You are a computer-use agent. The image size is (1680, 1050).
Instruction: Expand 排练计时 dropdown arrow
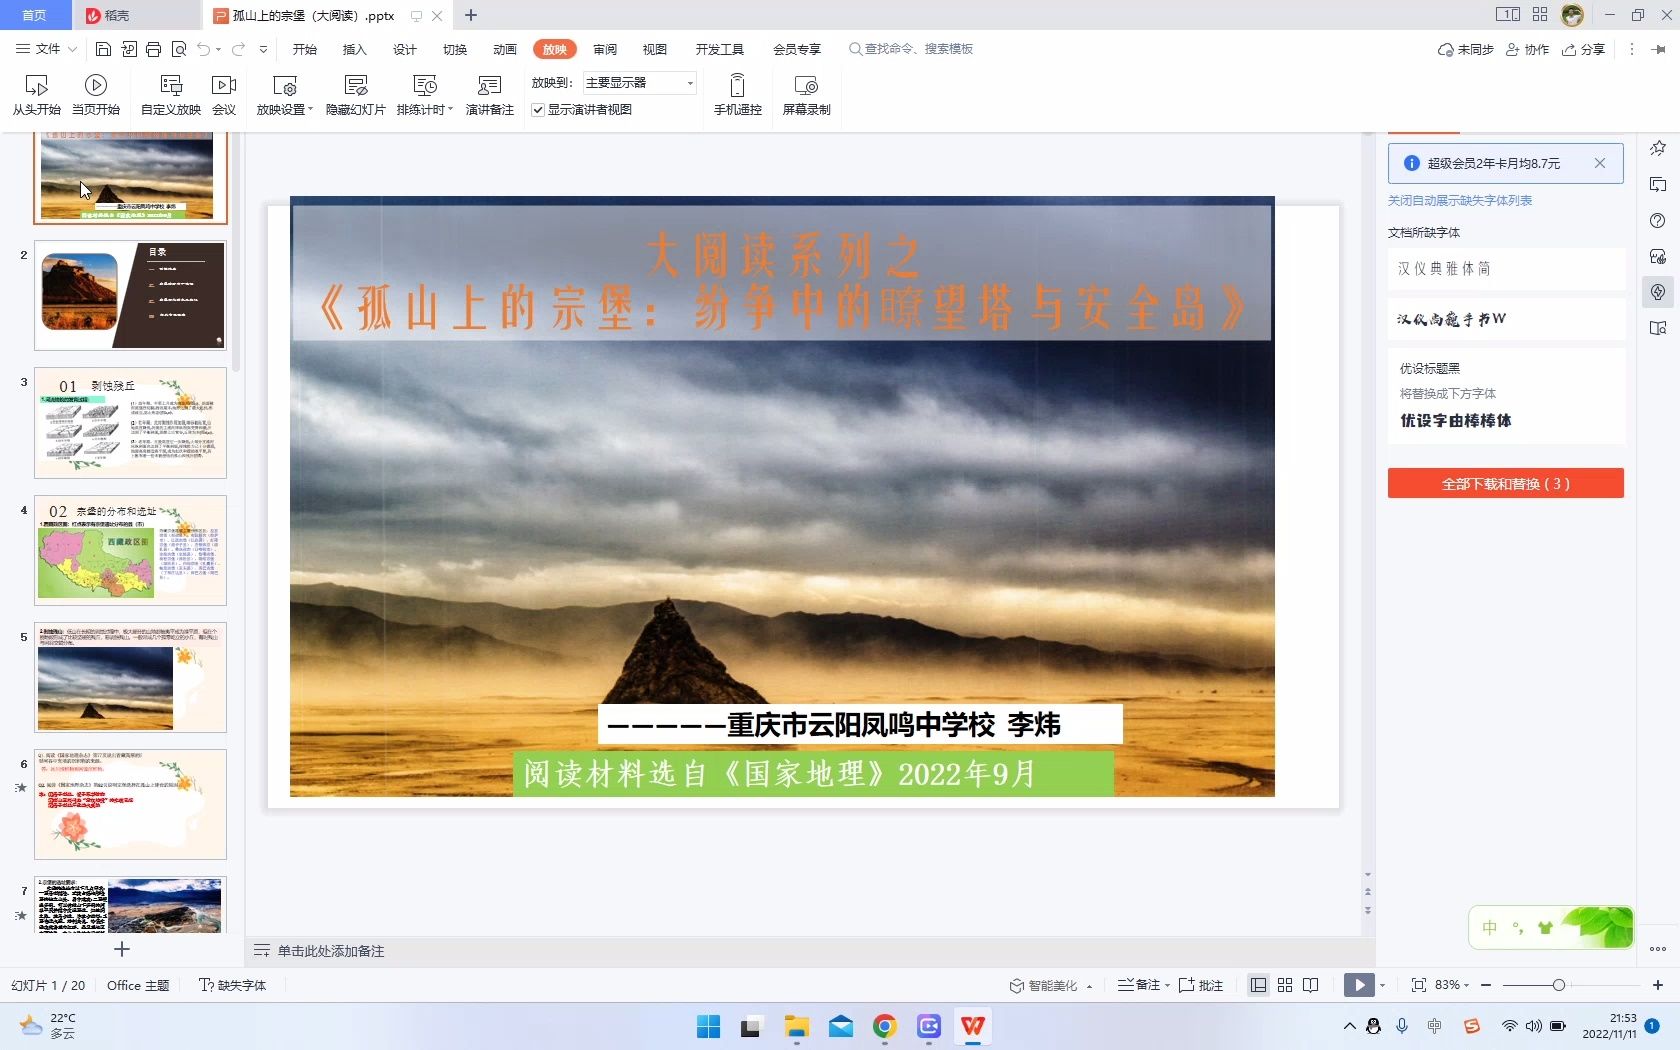[x=451, y=110]
